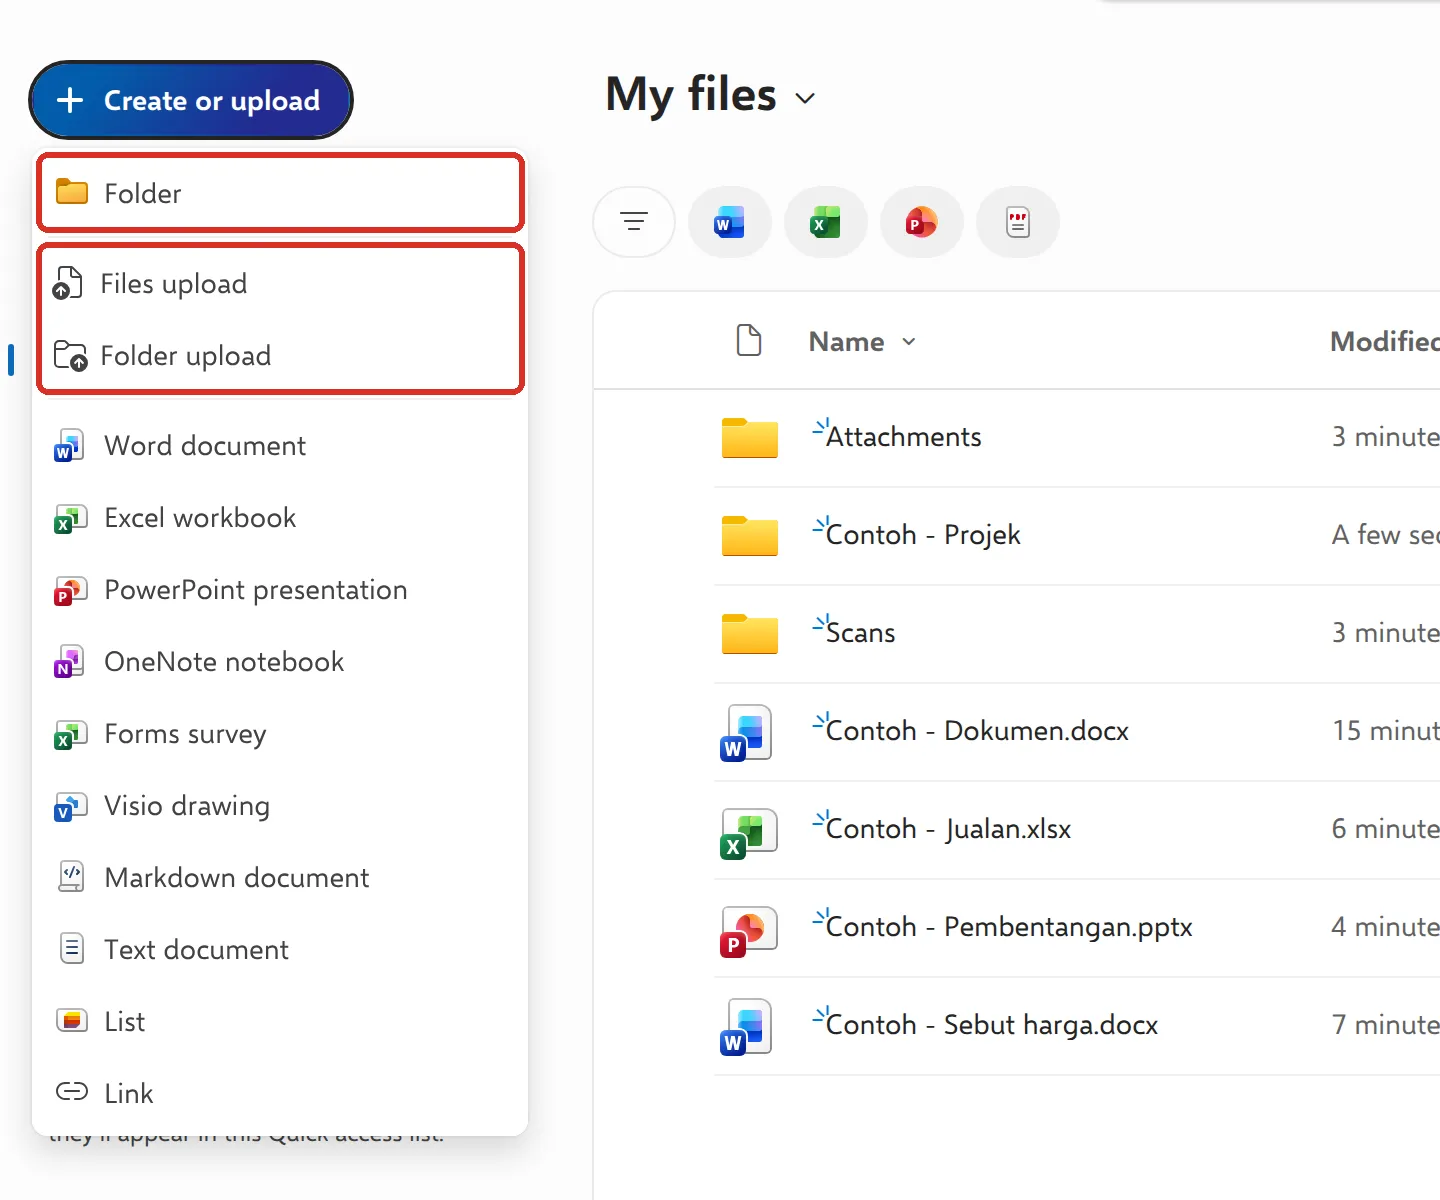Click the Excel icon for Contoh - Jualan.xlsx
The image size is (1440, 1200).
pos(747,832)
